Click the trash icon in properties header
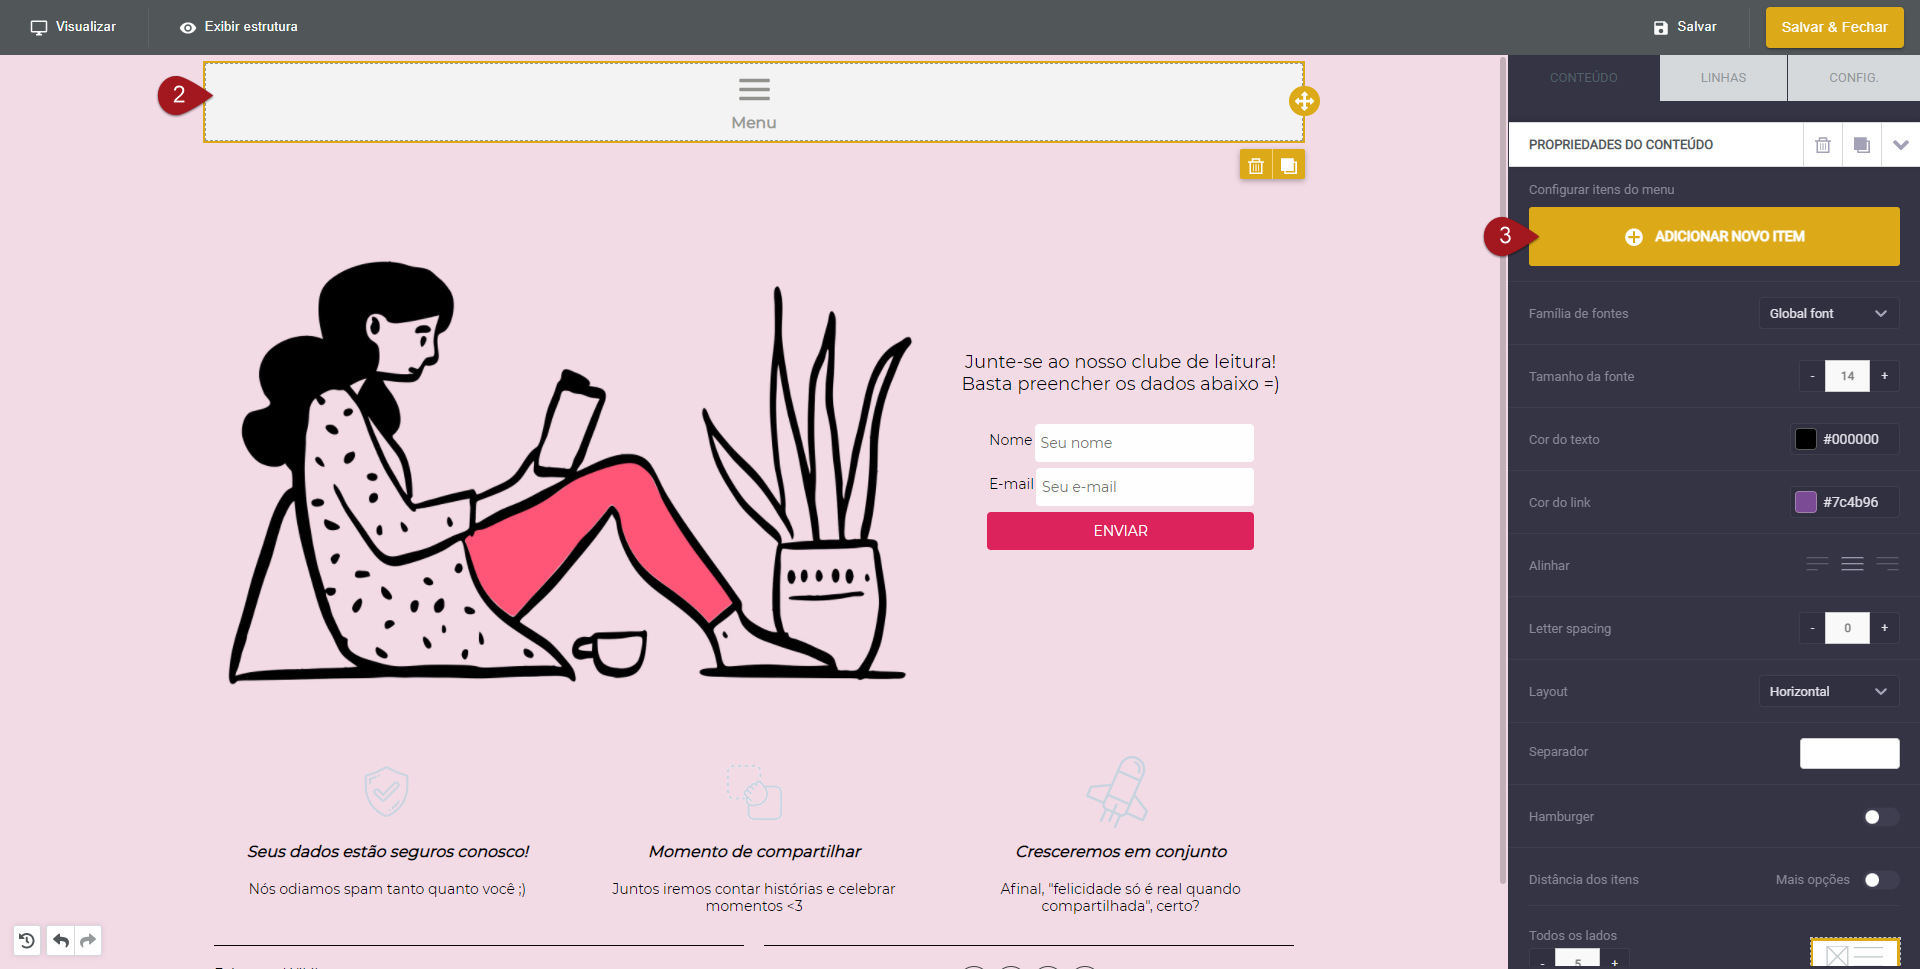 coord(1823,145)
